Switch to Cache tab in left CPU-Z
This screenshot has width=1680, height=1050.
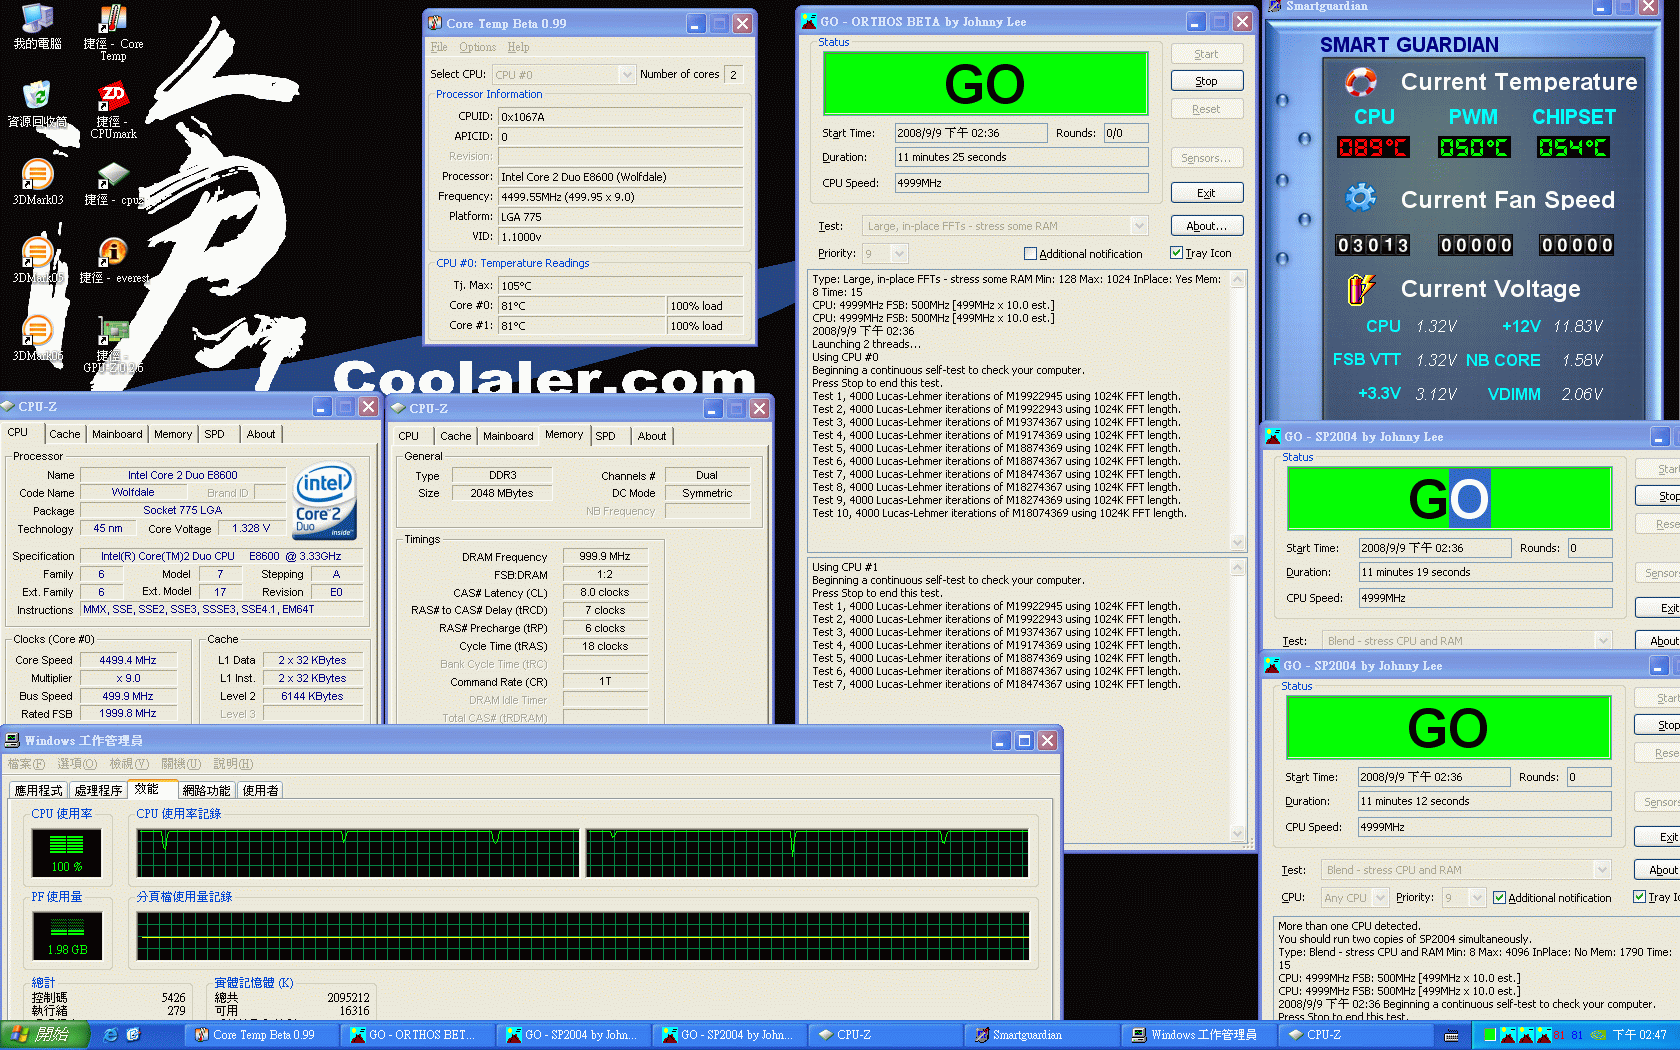(65, 434)
